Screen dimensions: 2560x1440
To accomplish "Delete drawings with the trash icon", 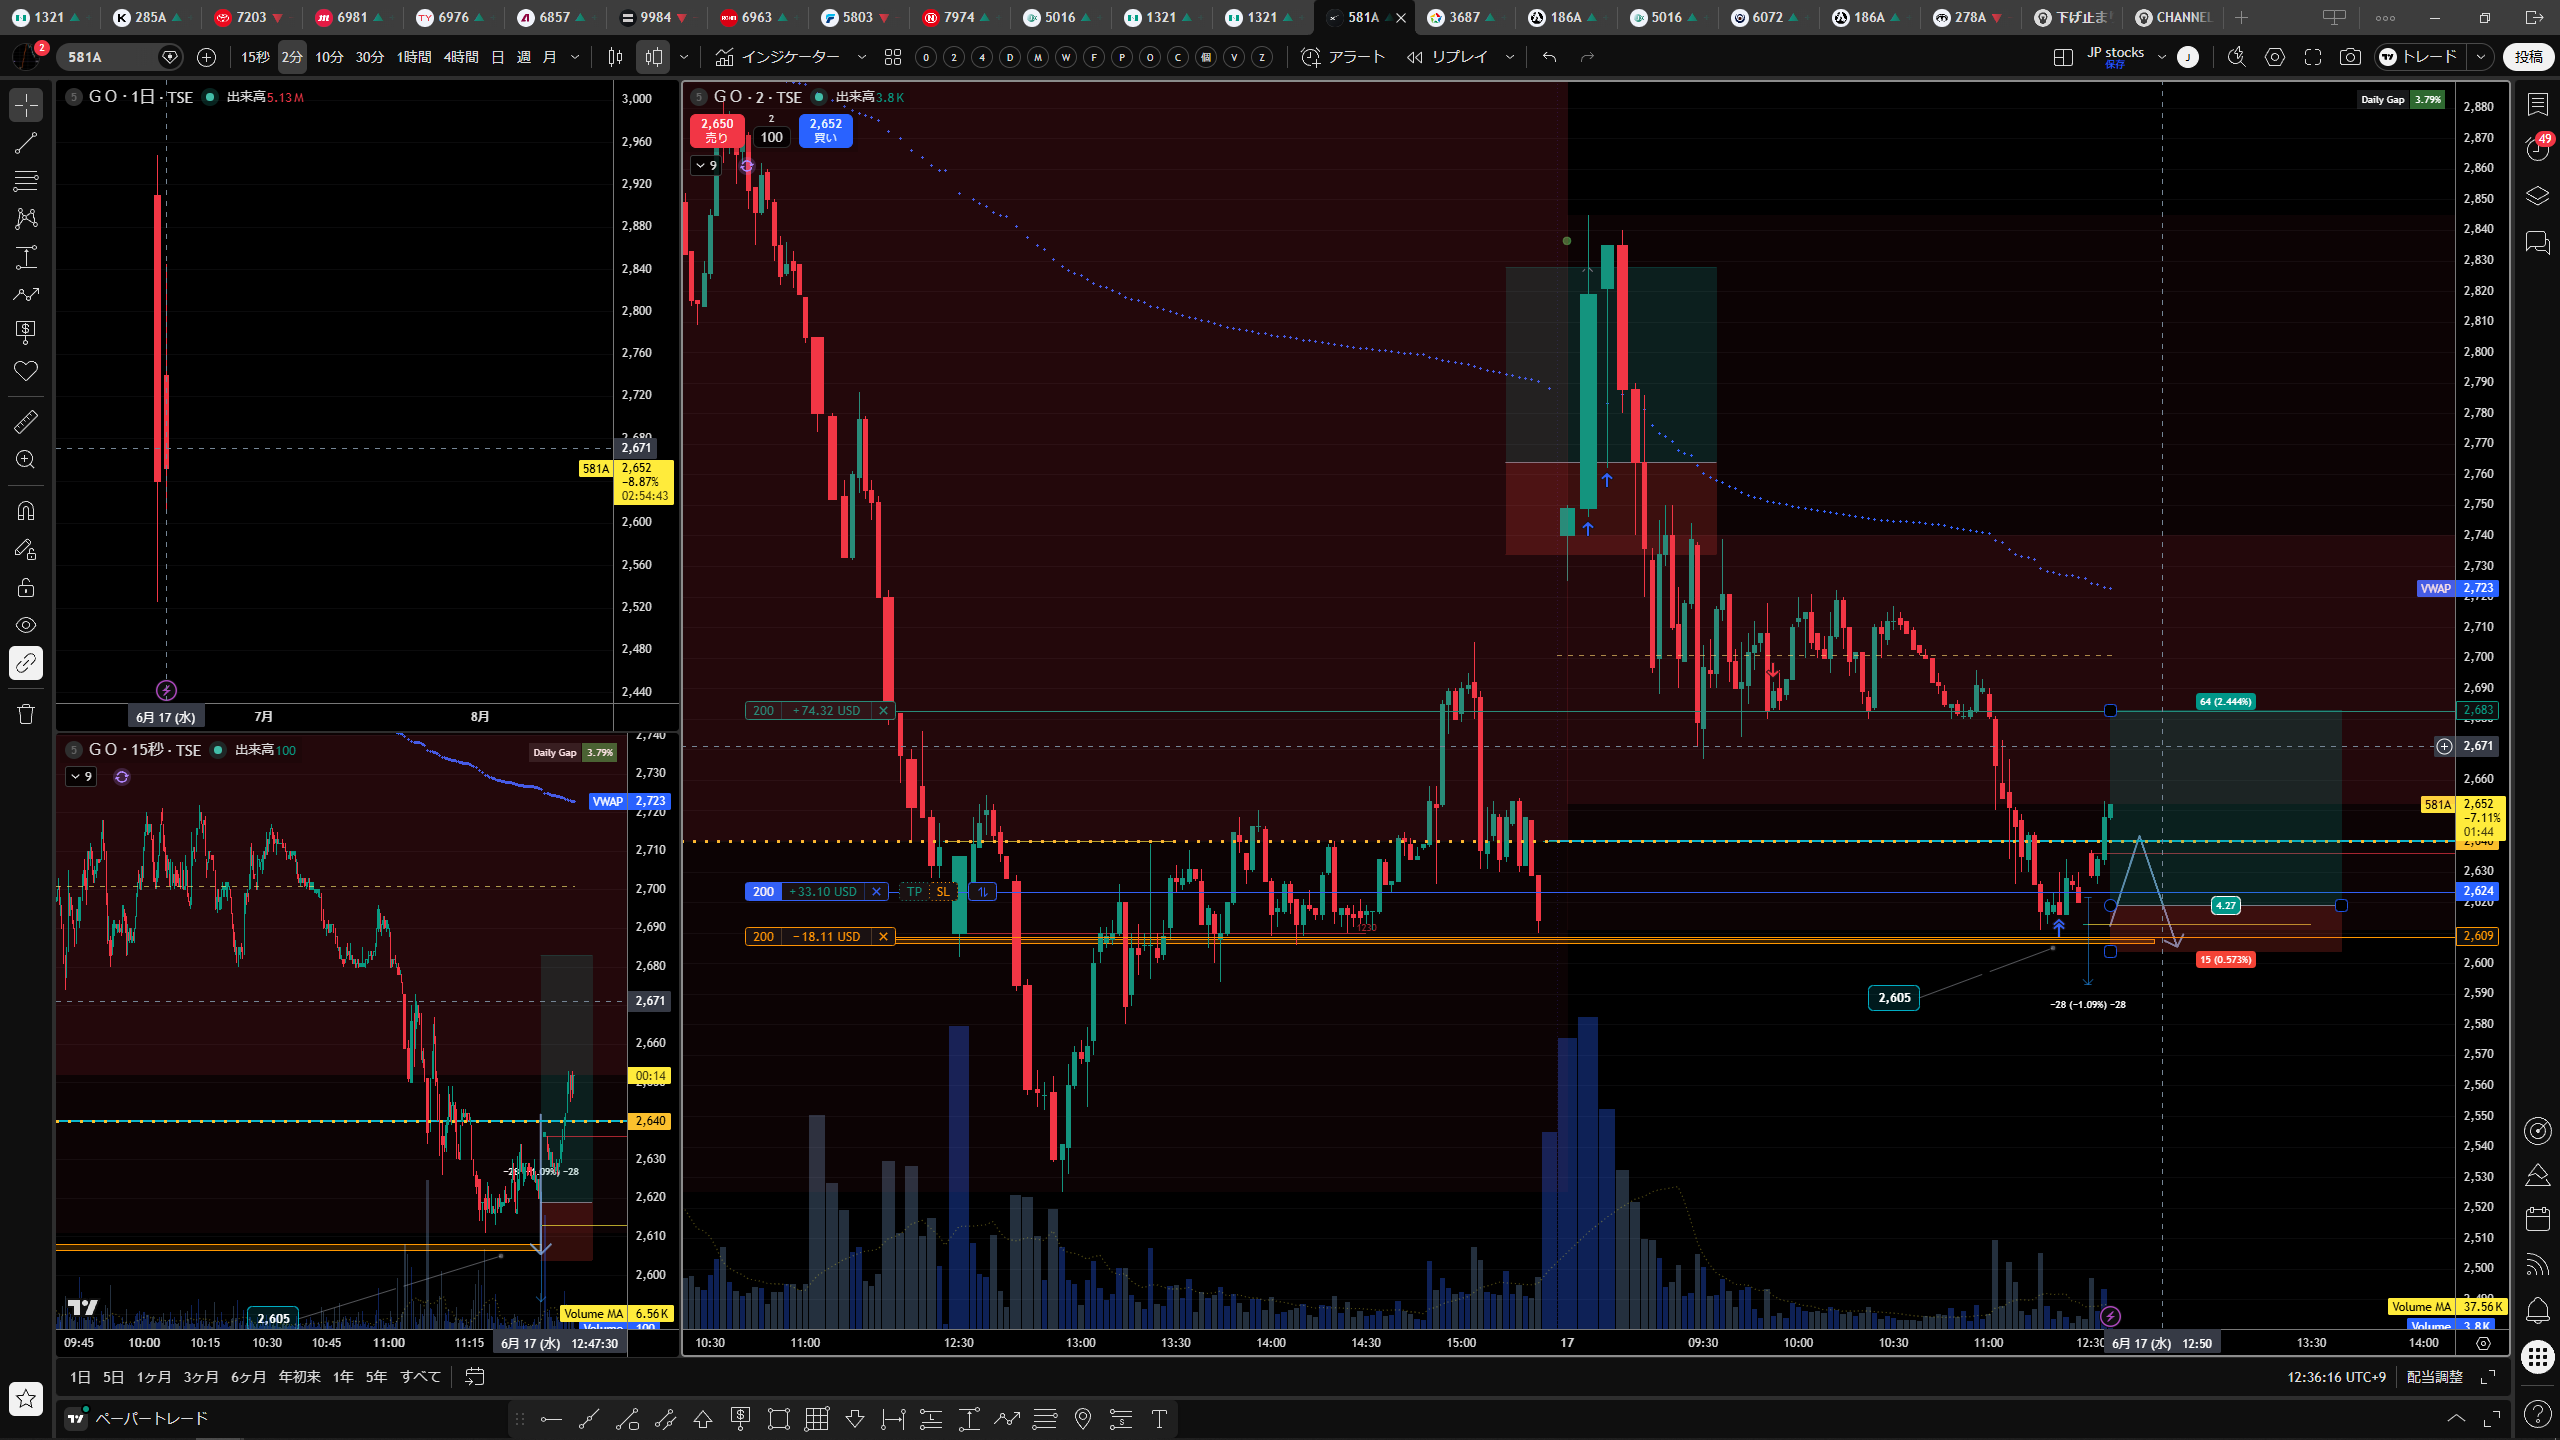I will 26,714.
